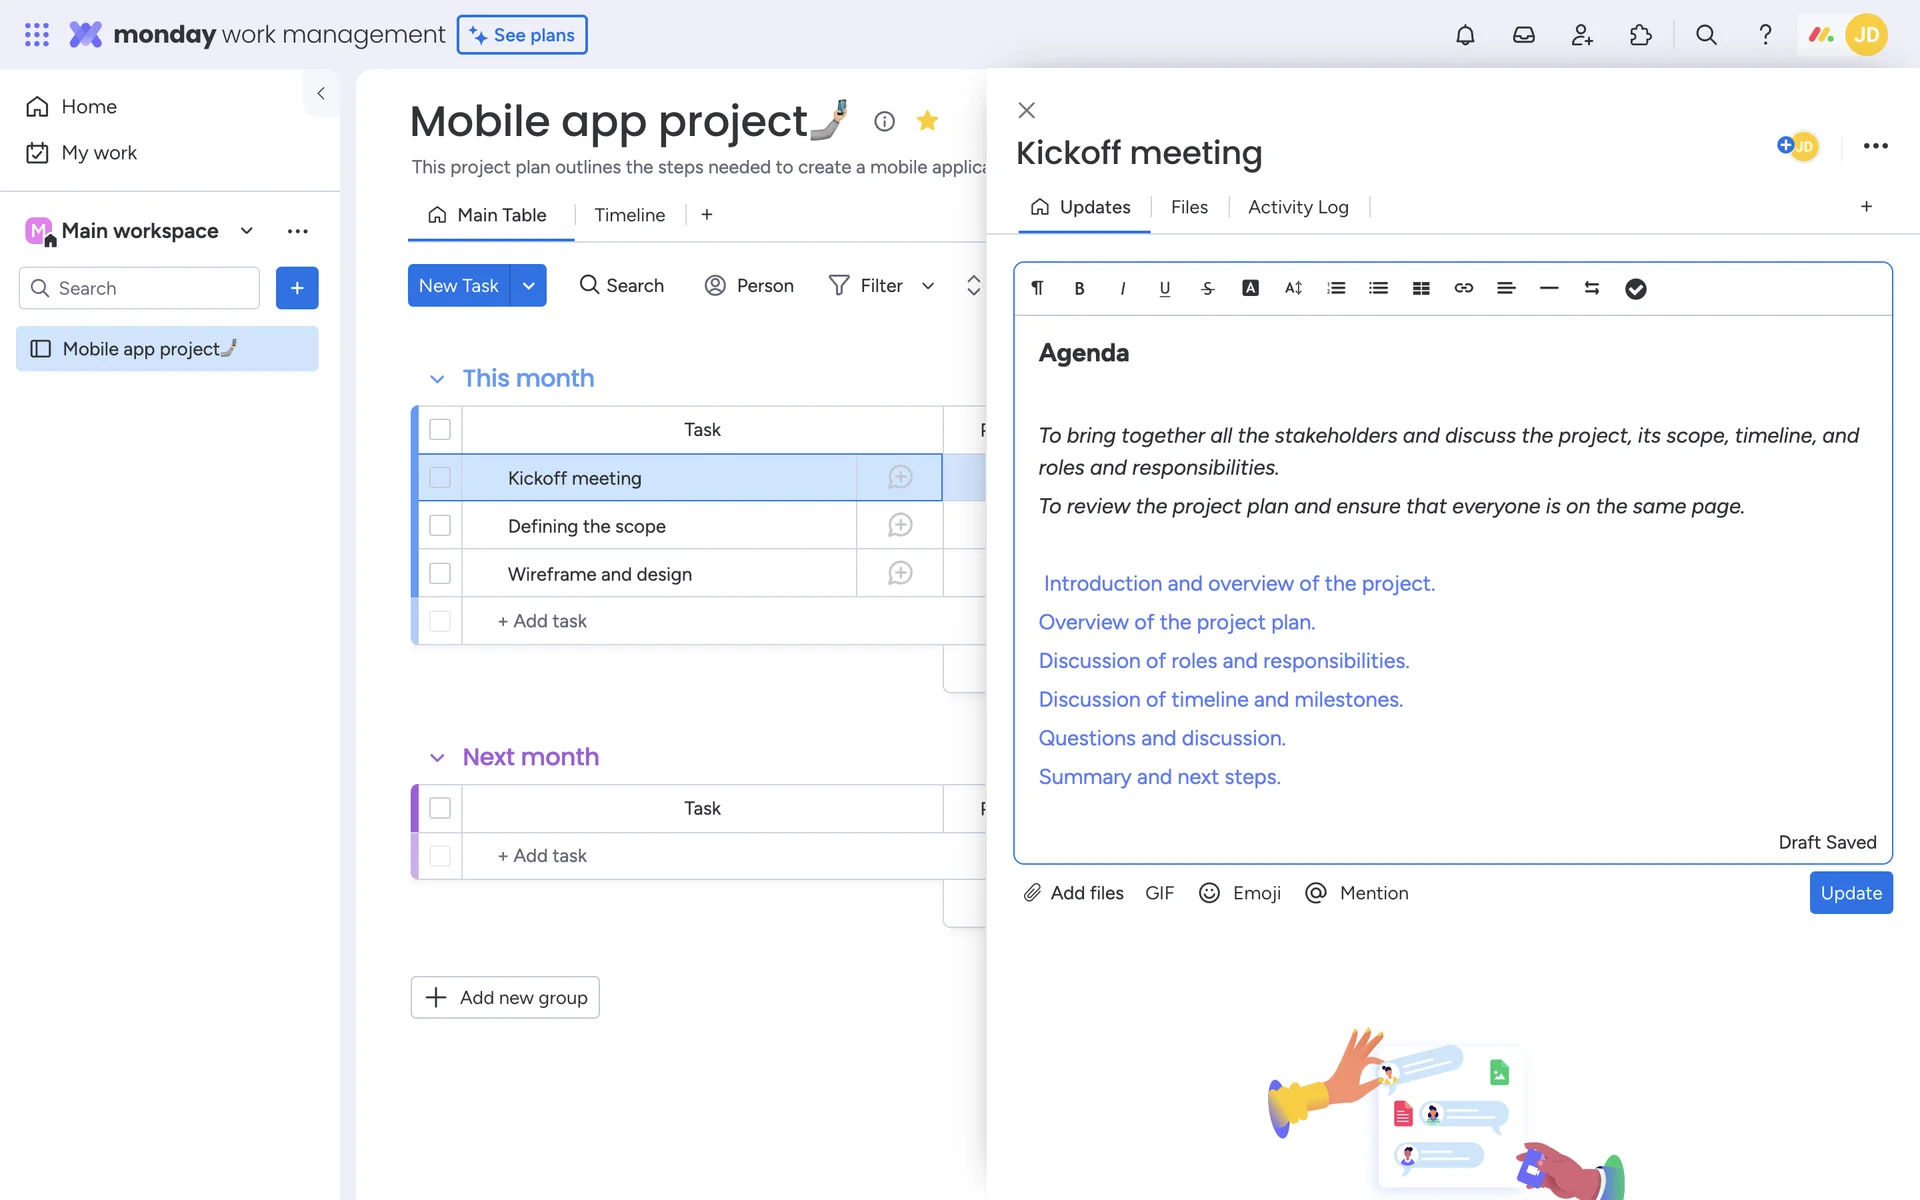Toggle bold formatting in the update editor
This screenshot has width=1920, height=1200.
(x=1079, y=288)
